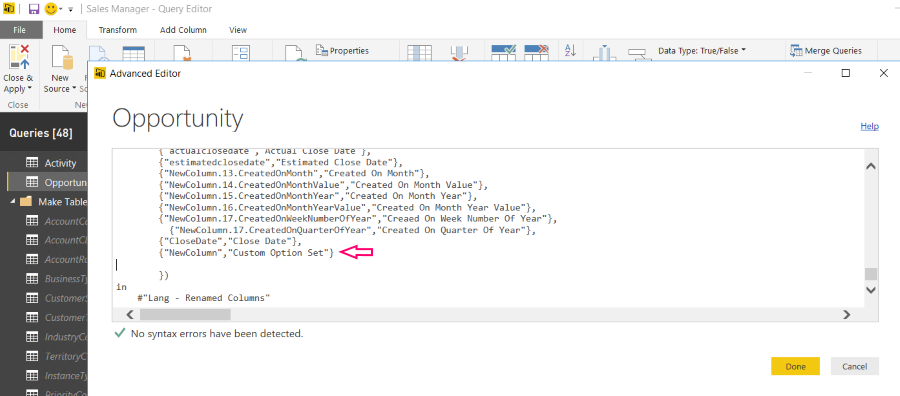Click the Sort Ascending A-Z icon
Image resolution: width=900 pixels, height=396 pixels.
pyautogui.click(x=570, y=51)
